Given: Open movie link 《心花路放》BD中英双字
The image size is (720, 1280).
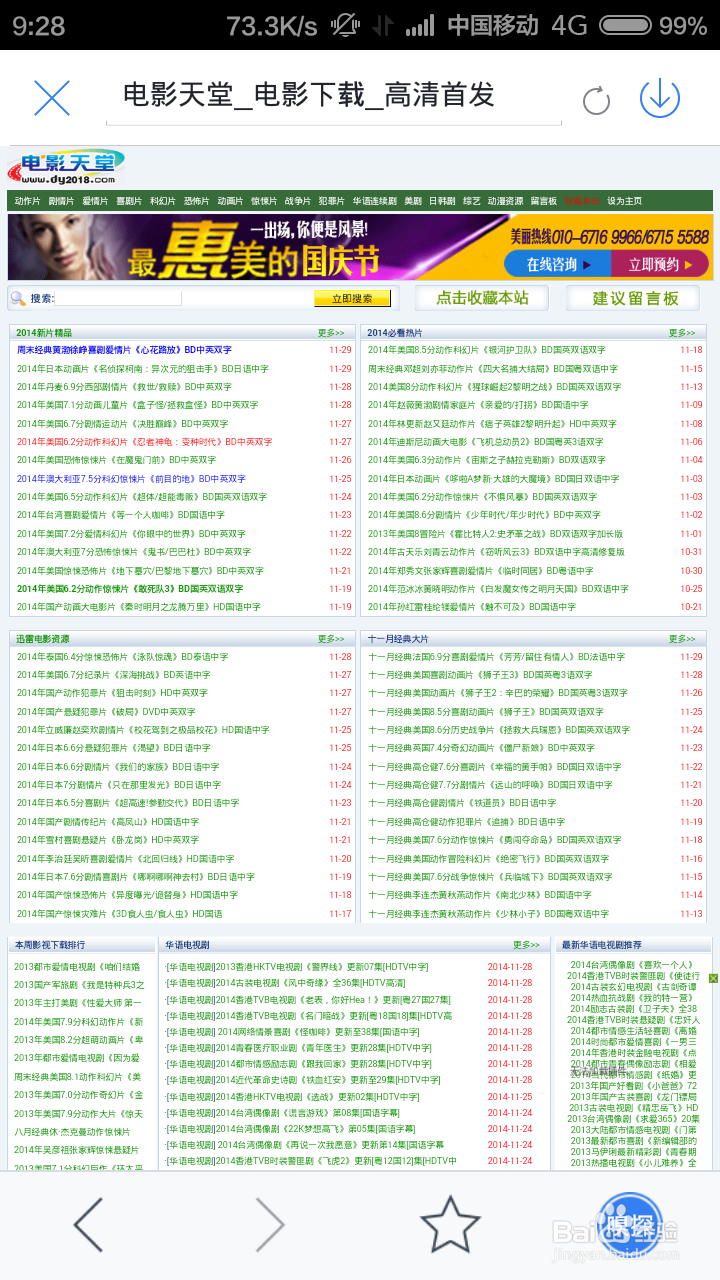Looking at the screenshot, I should [124, 351].
